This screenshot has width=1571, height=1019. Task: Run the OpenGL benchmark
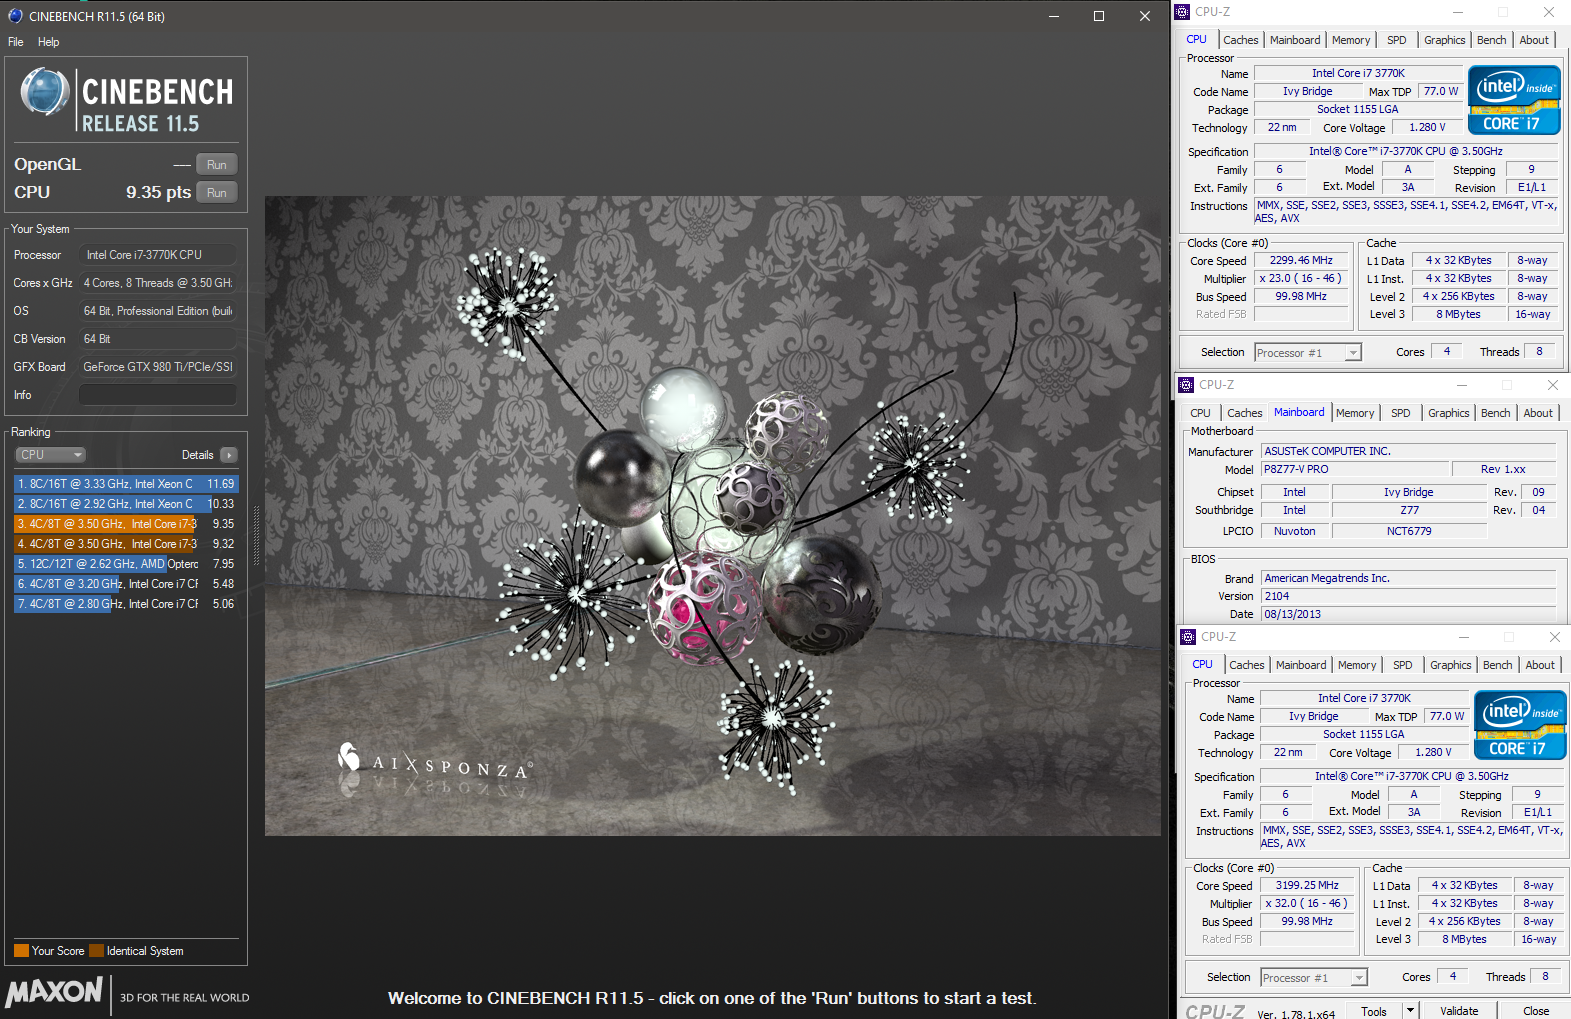217,165
